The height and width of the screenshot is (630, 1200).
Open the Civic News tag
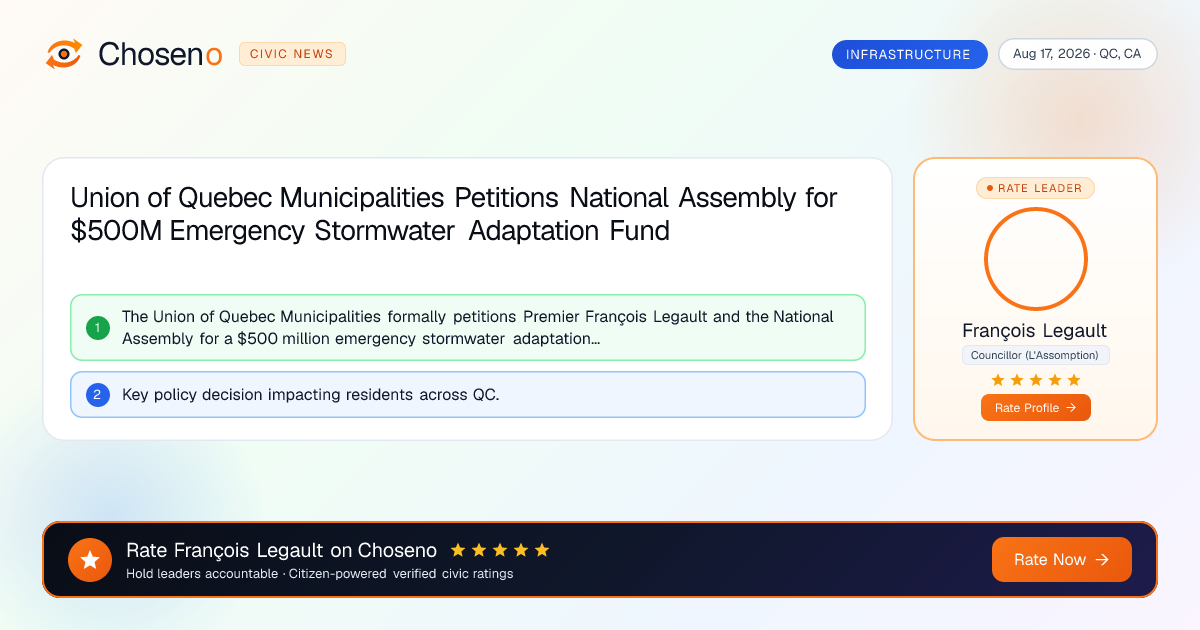point(292,54)
